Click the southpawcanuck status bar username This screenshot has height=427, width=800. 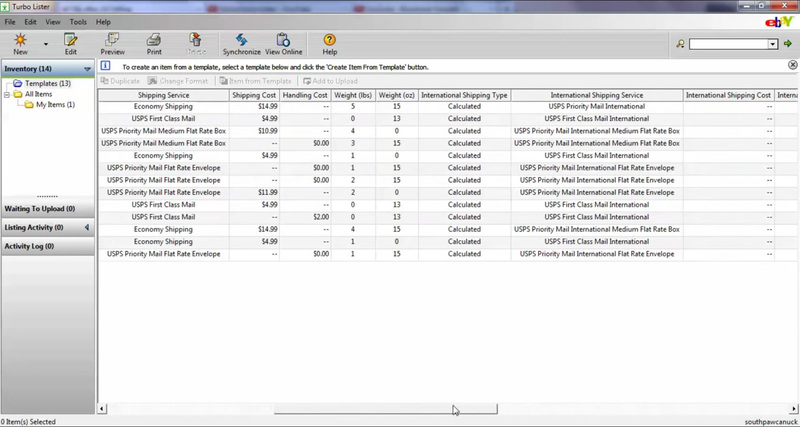(769, 422)
